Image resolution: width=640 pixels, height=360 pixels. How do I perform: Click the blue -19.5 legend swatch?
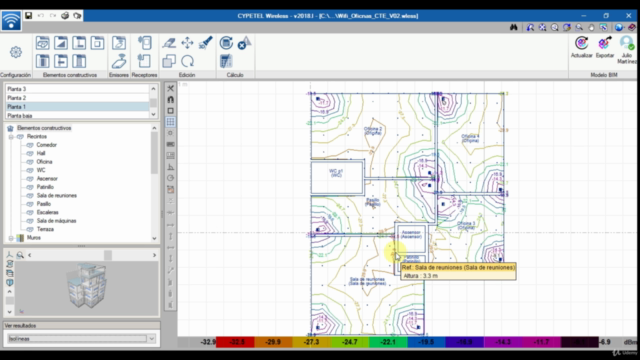pyautogui.click(x=427, y=342)
